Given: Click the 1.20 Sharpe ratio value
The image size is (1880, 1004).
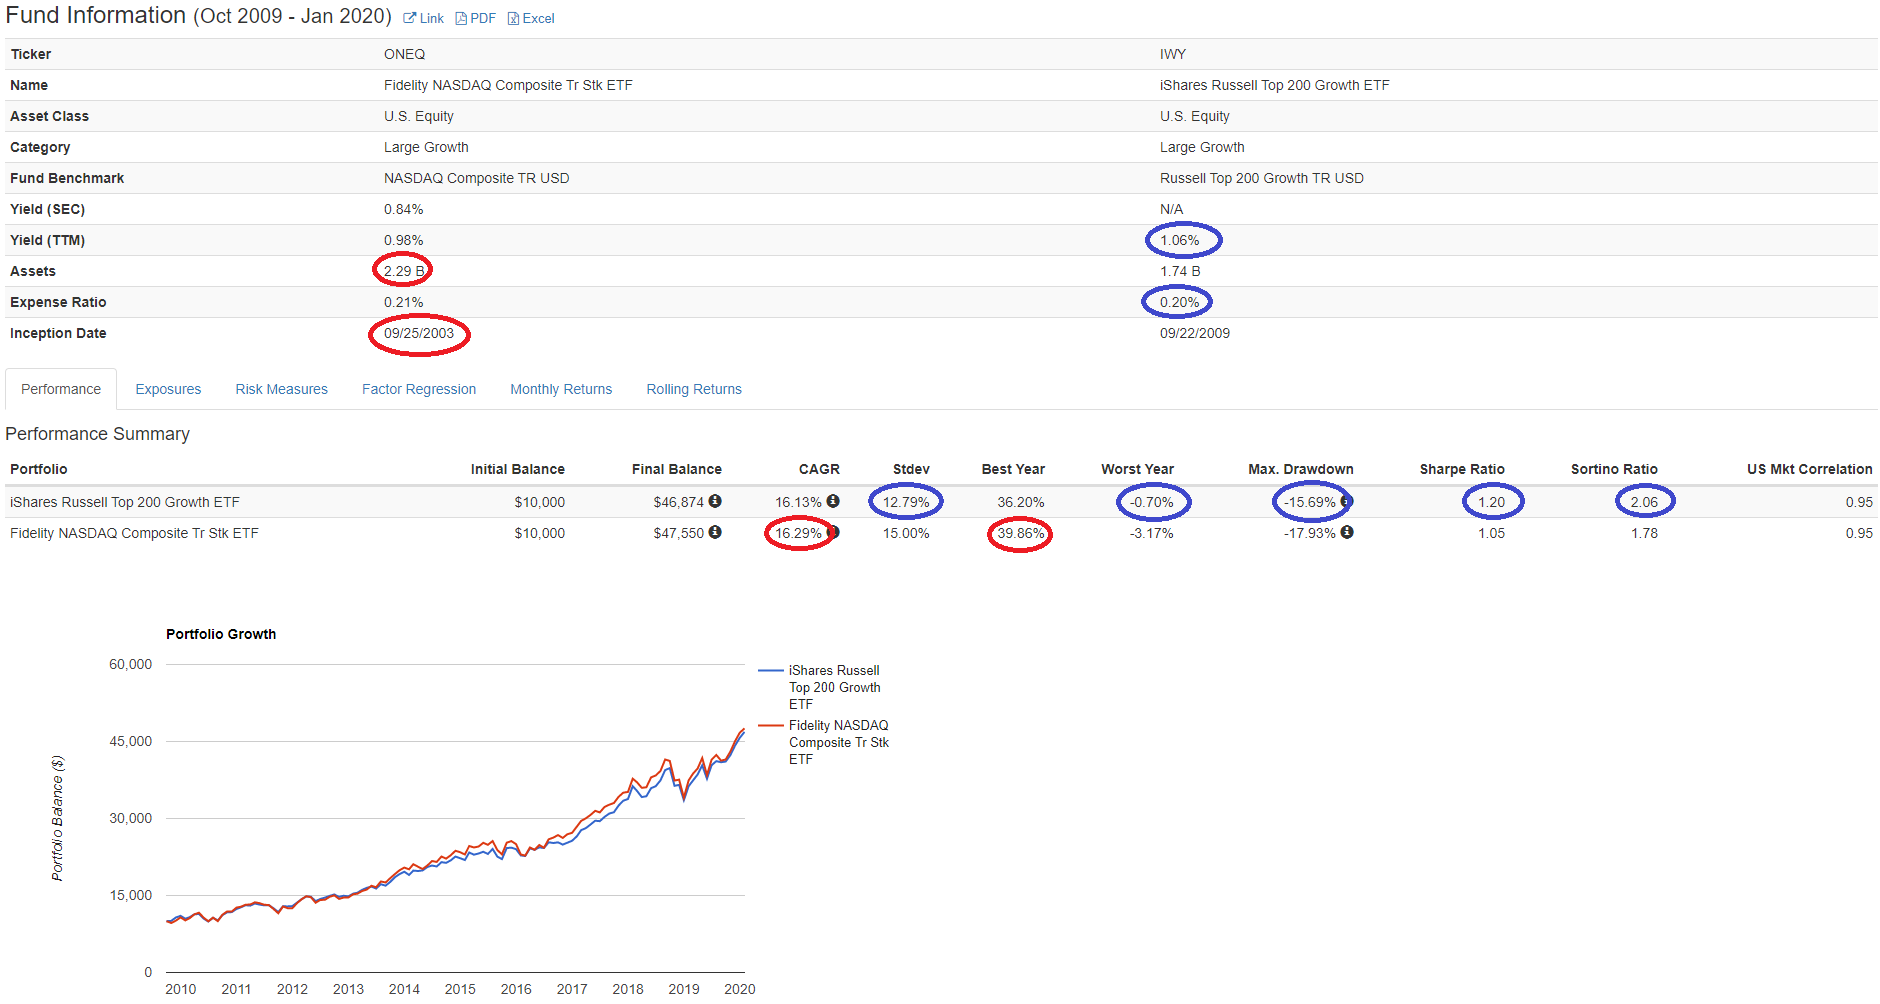Looking at the screenshot, I should 1492,502.
